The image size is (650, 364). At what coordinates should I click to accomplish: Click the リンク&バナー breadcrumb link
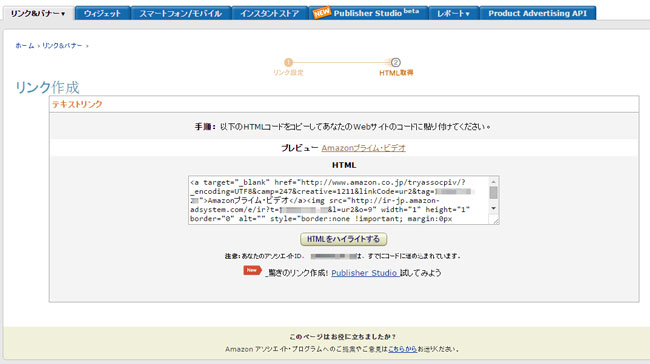click(62, 46)
